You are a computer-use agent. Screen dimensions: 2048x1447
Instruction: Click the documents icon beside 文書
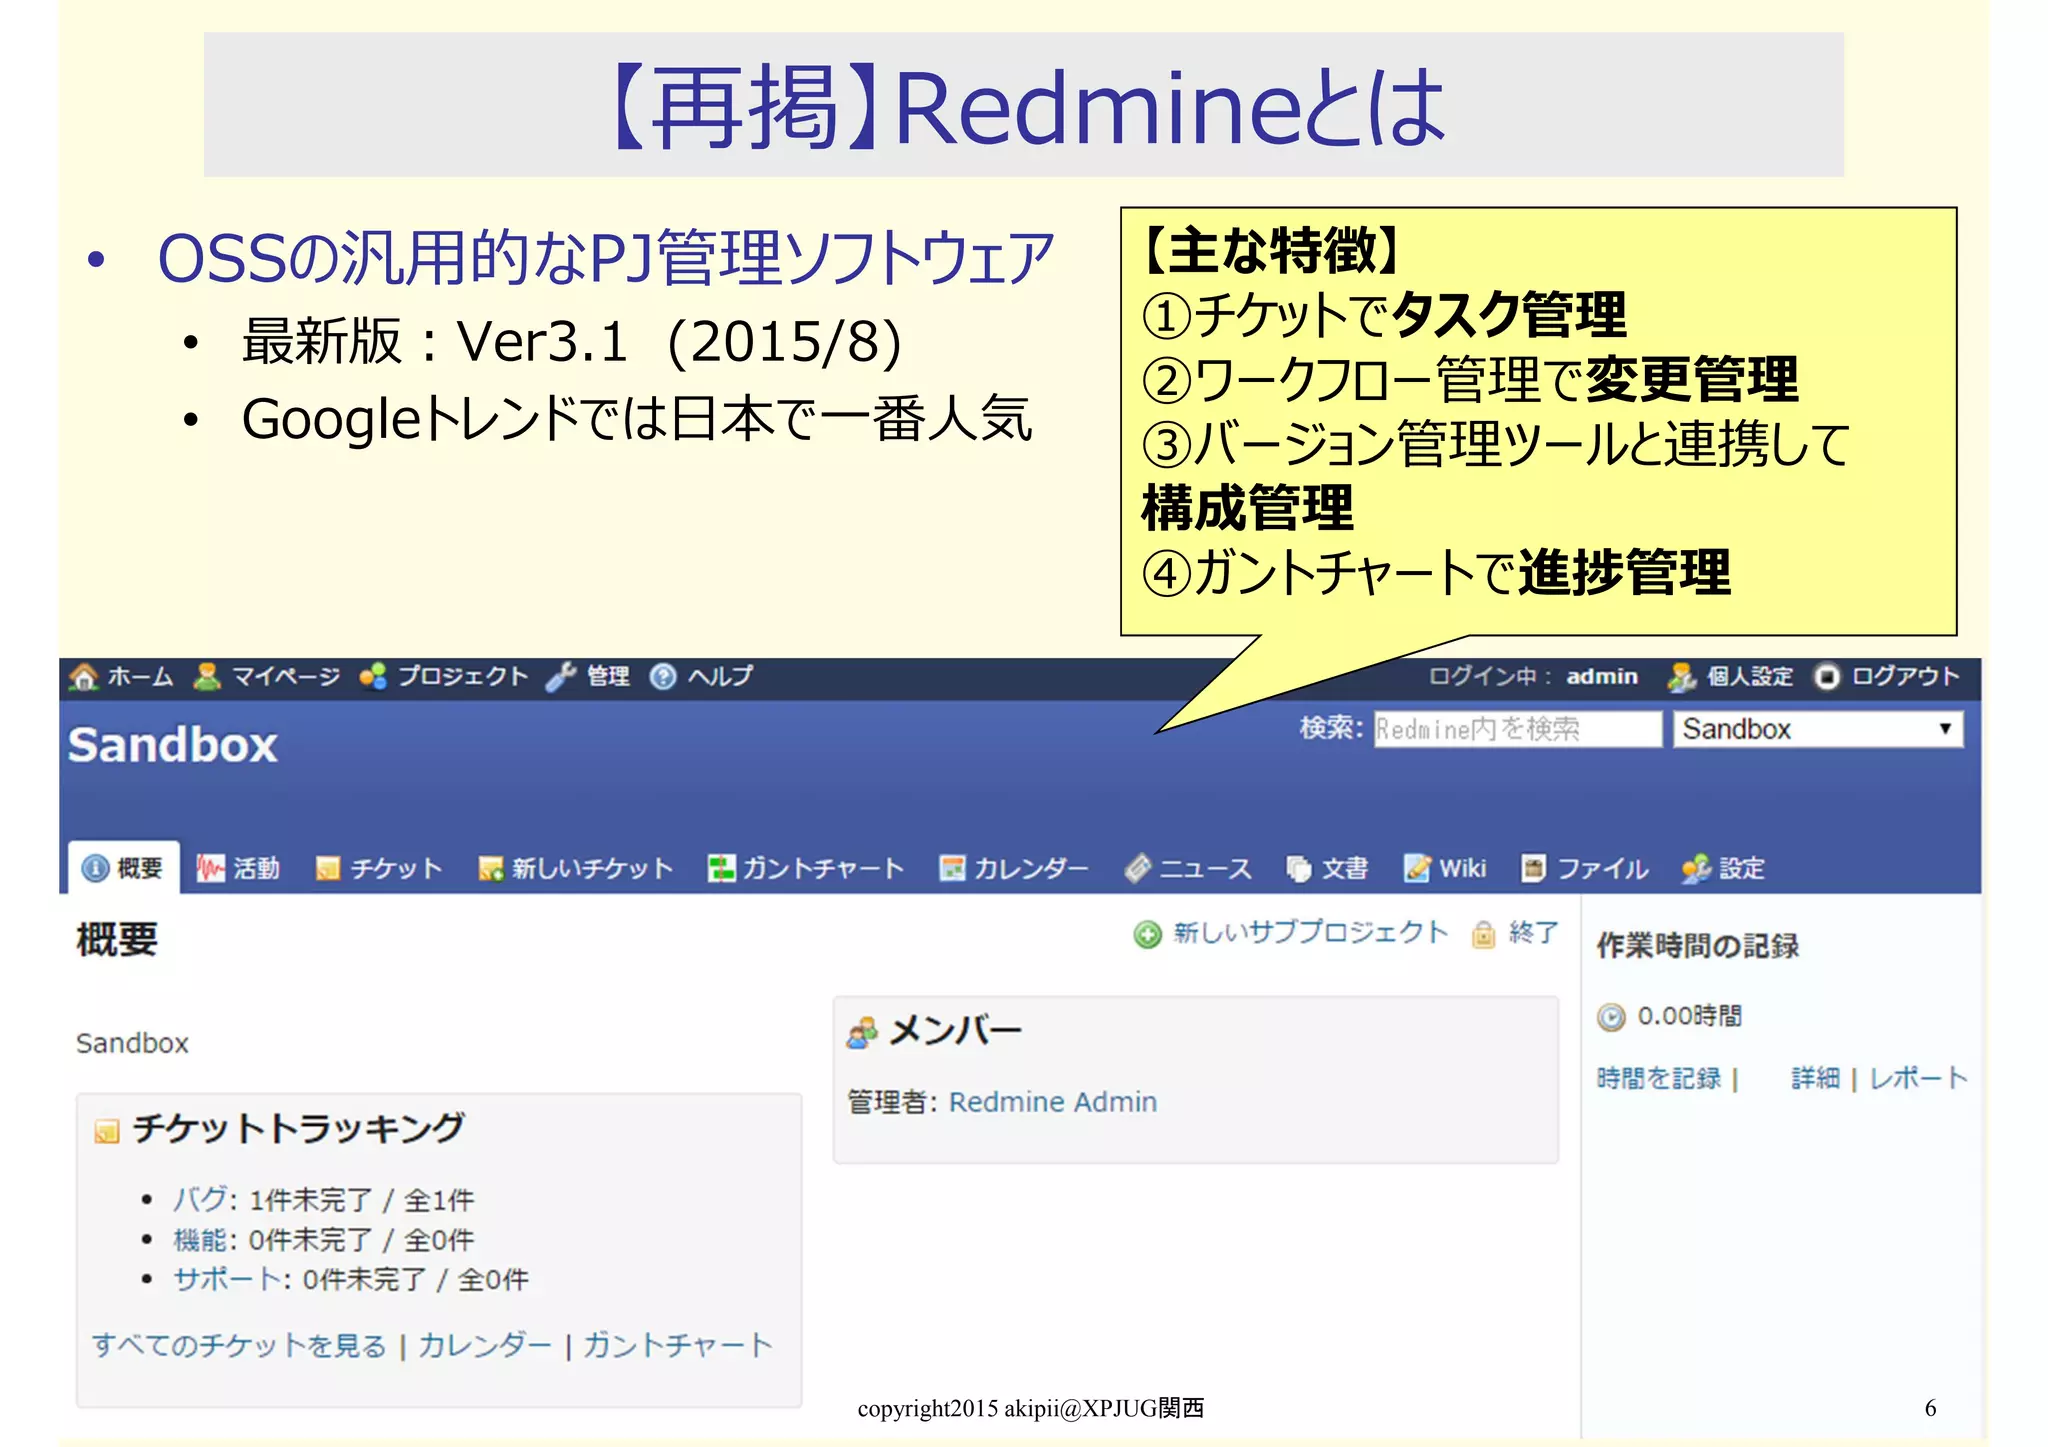tap(1299, 868)
